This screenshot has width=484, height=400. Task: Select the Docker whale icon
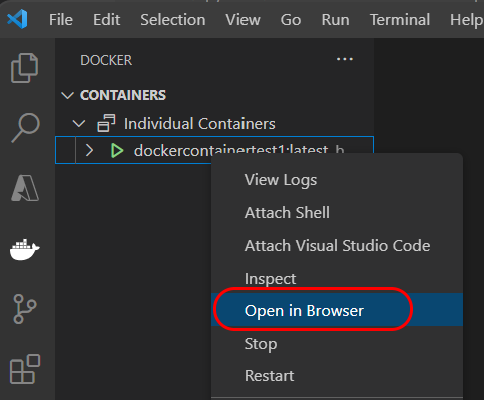tap(25, 249)
